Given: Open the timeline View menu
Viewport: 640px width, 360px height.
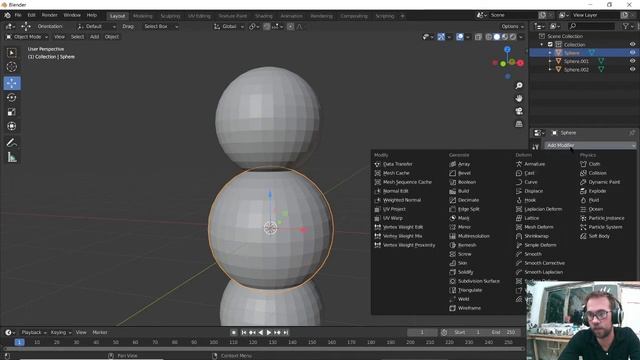Looking at the screenshot, I should [81, 333].
